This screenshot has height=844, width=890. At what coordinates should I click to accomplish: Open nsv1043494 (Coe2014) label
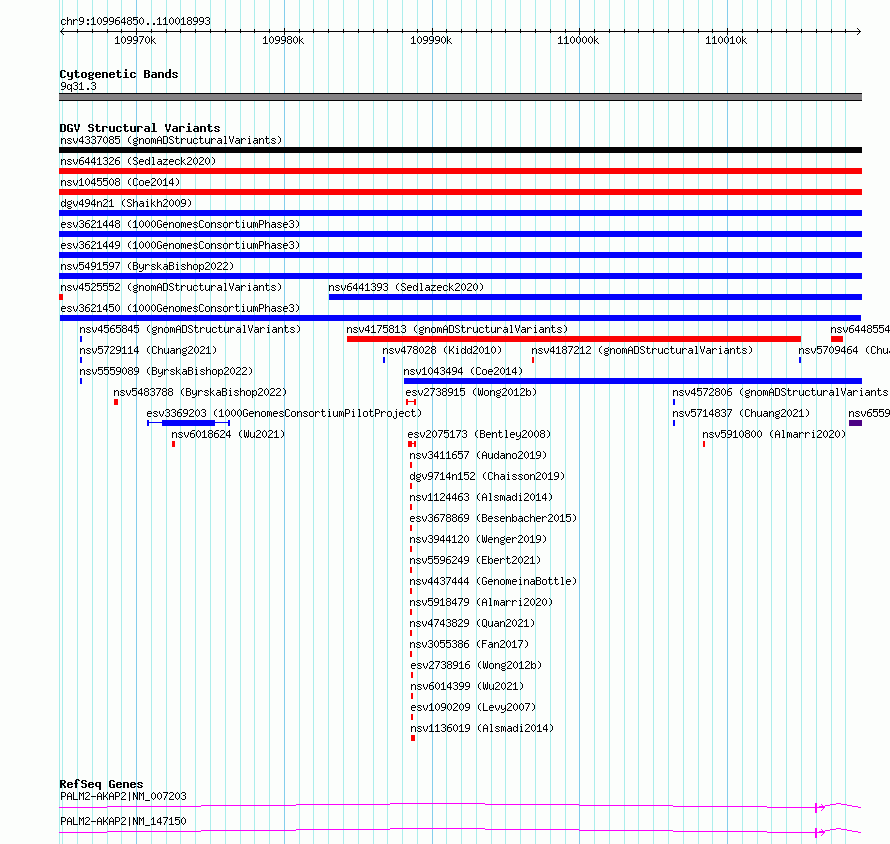coord(463,371)
